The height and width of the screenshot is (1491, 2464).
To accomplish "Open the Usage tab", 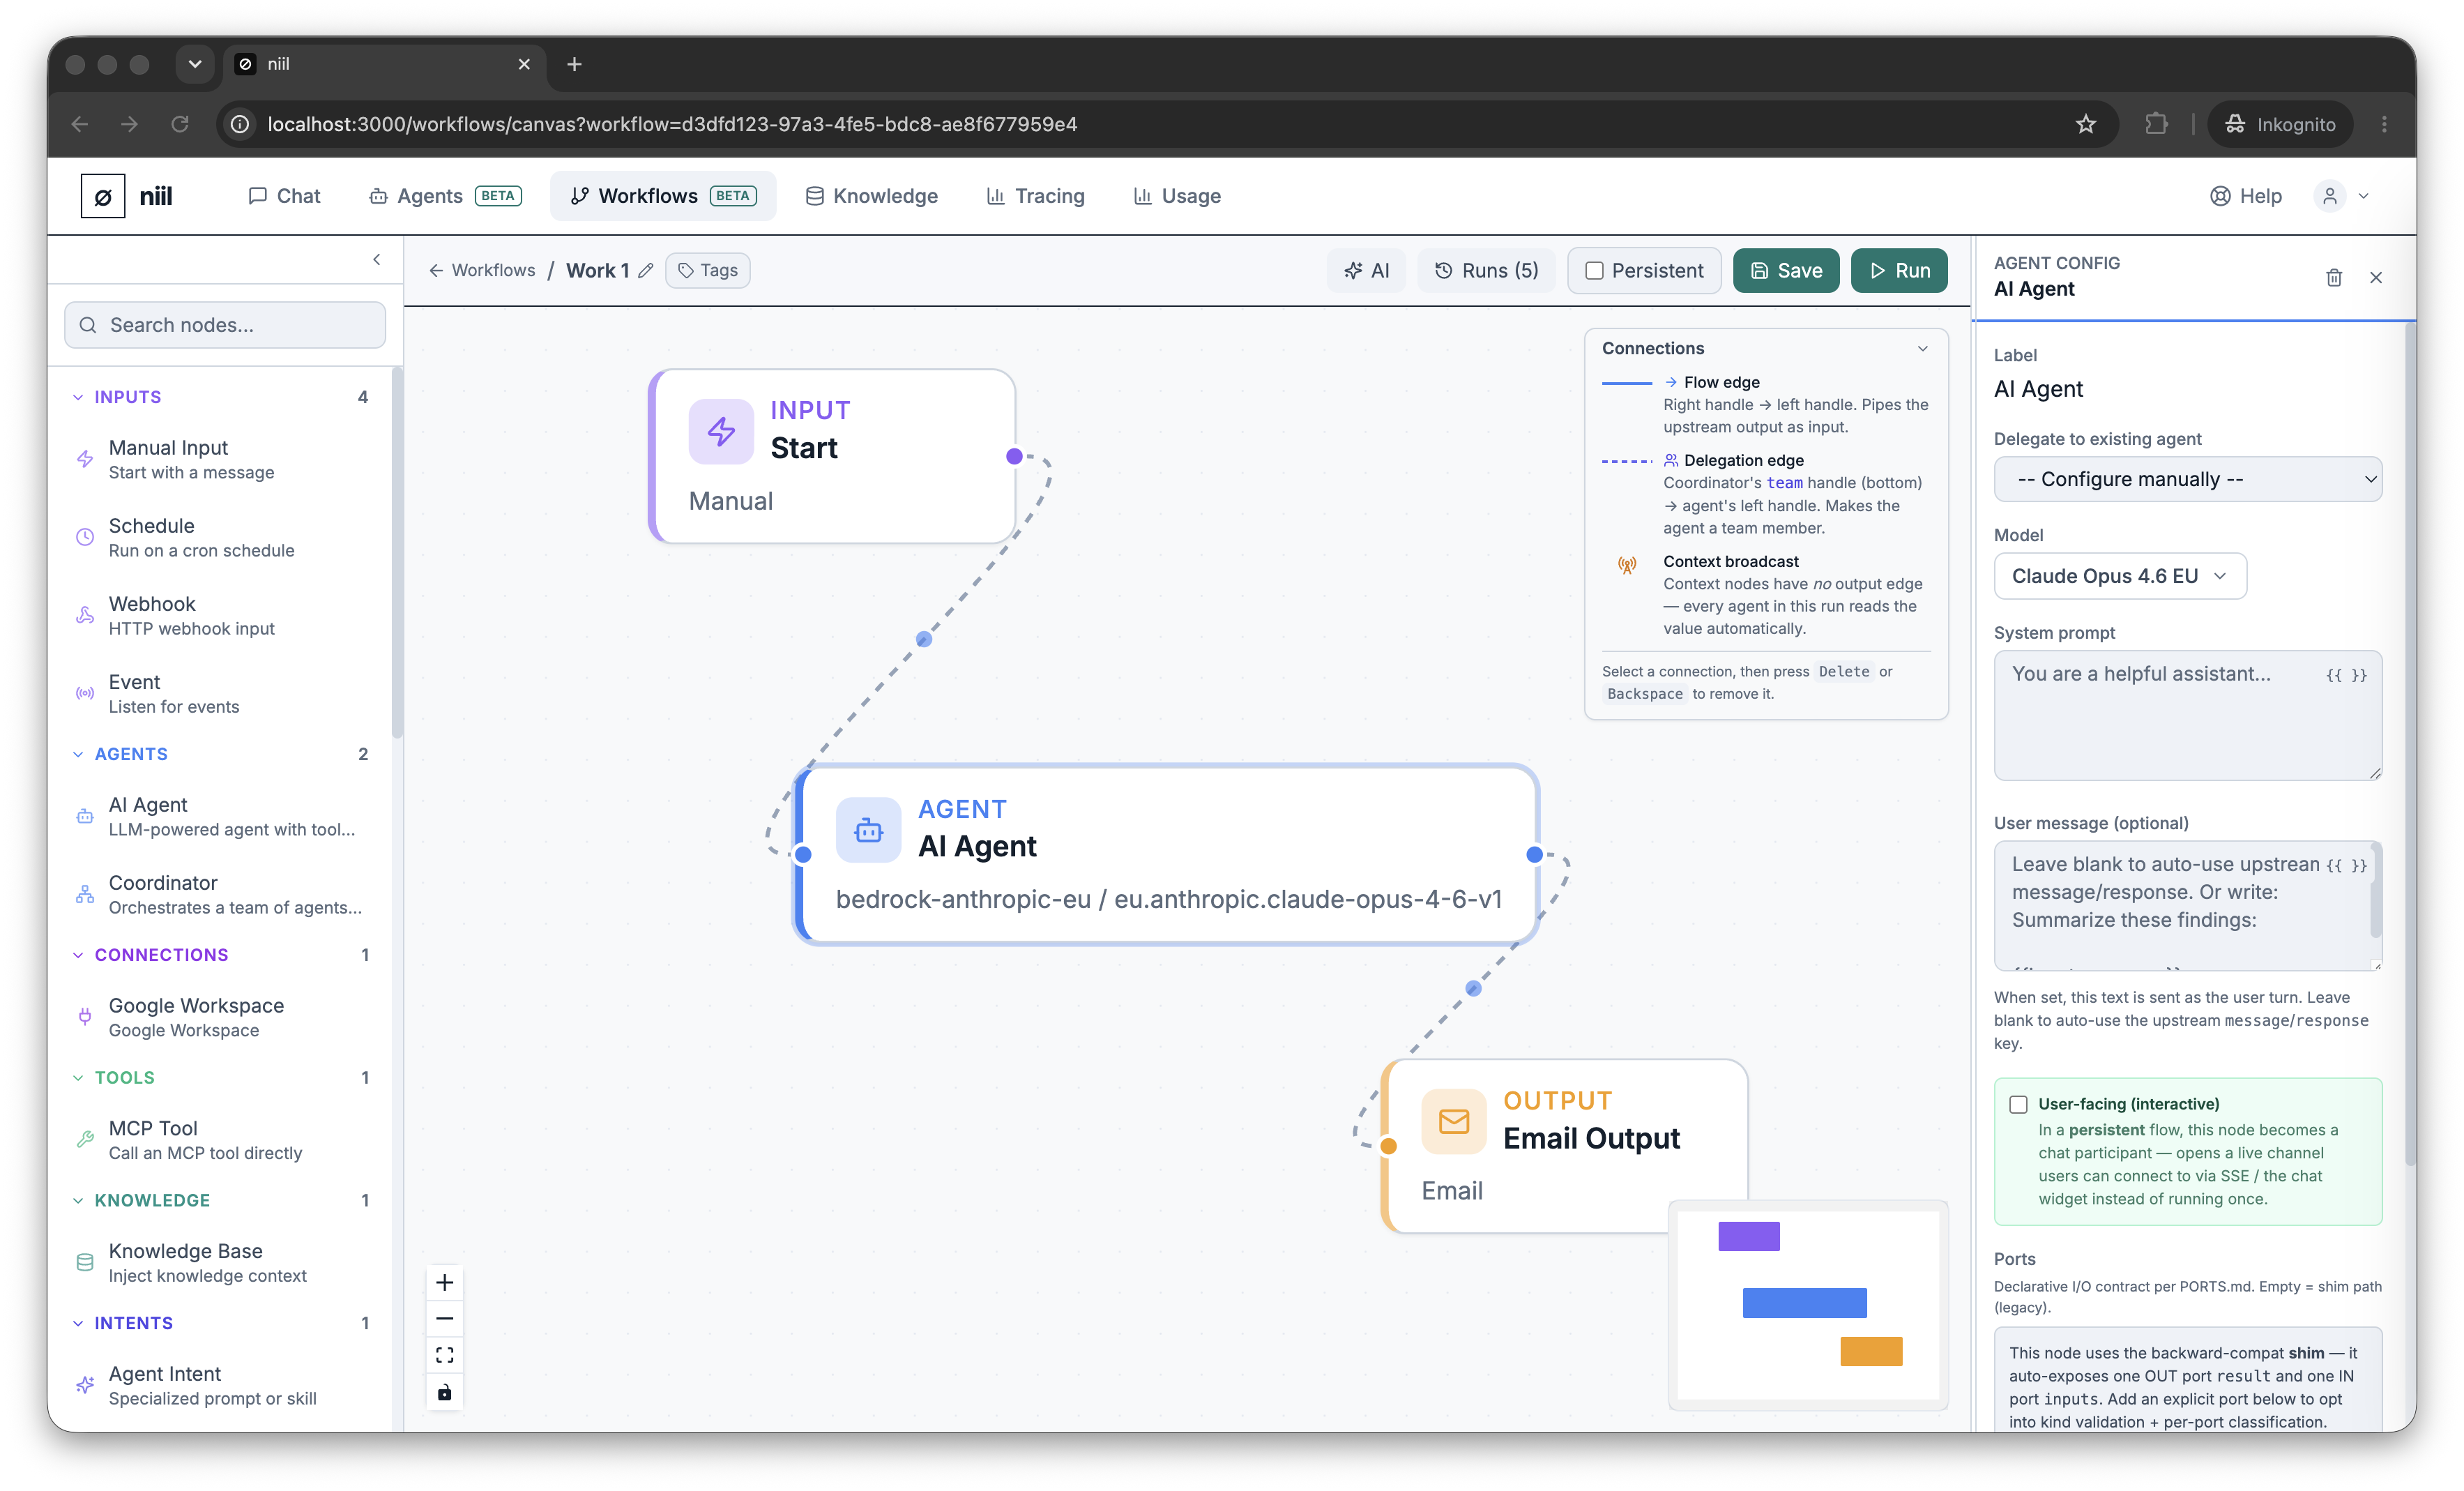I will click(1177, 196).
